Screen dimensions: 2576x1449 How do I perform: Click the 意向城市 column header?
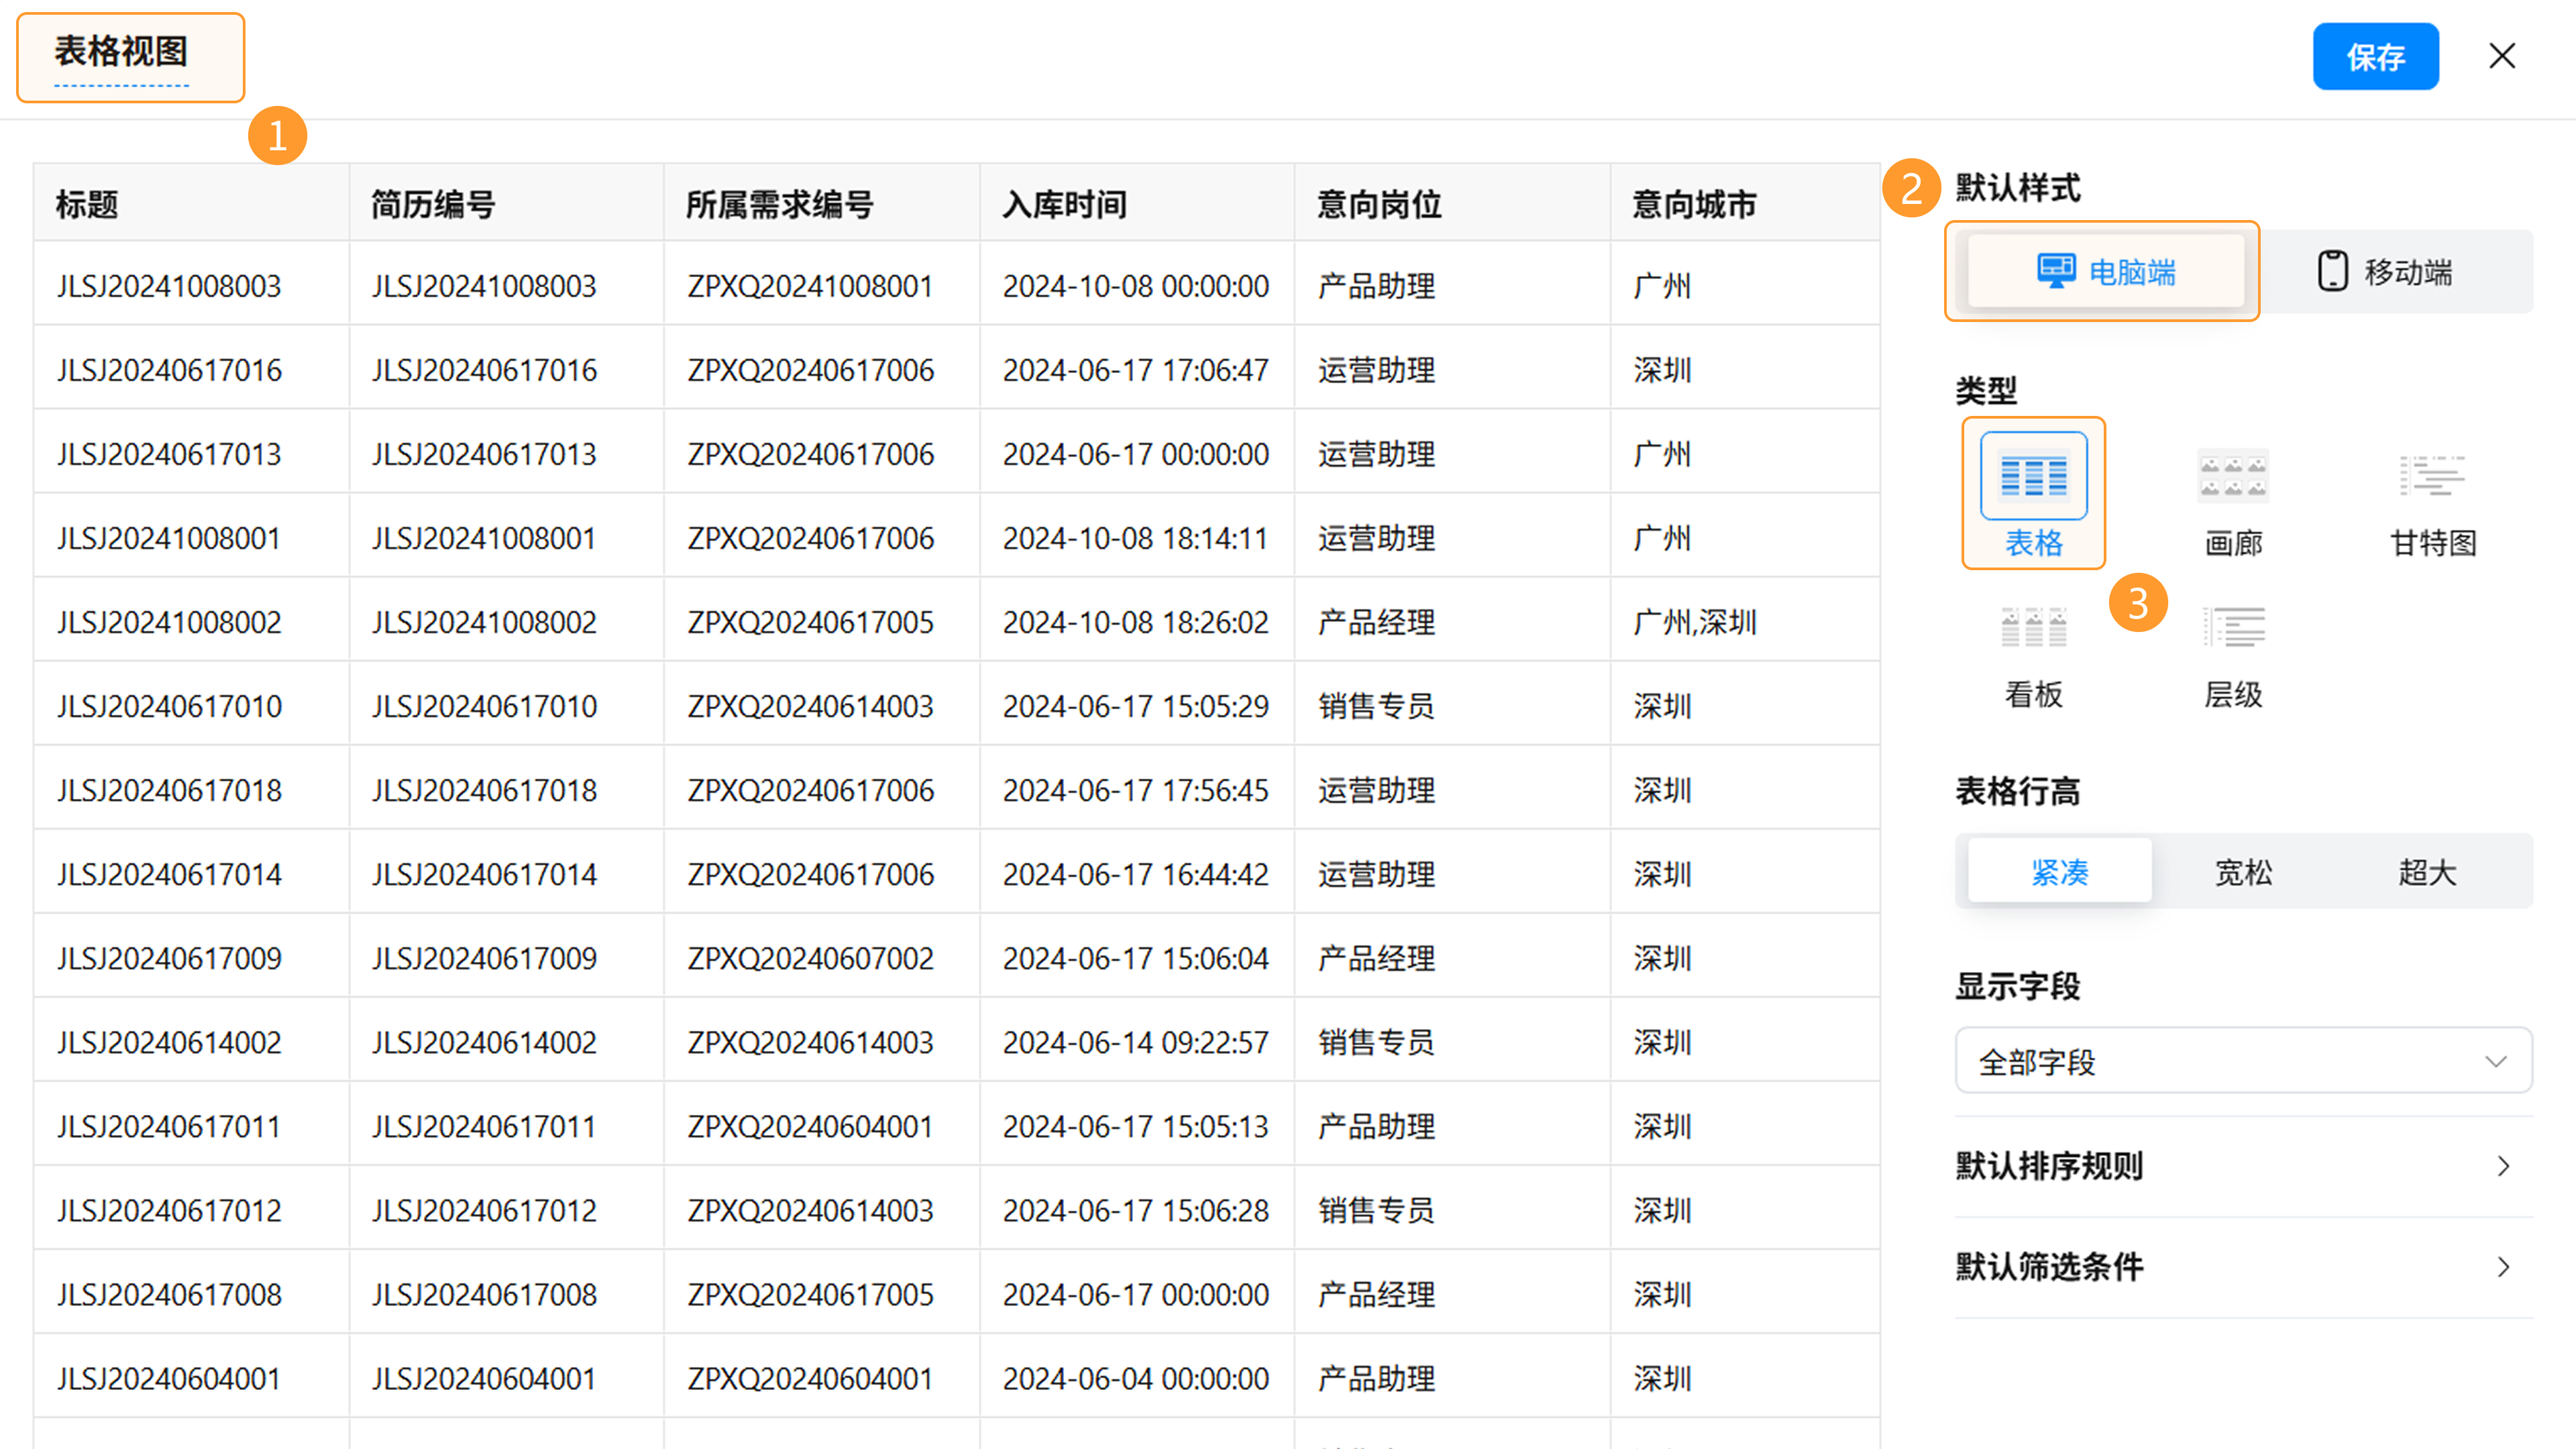click(x=1694, y=204)
